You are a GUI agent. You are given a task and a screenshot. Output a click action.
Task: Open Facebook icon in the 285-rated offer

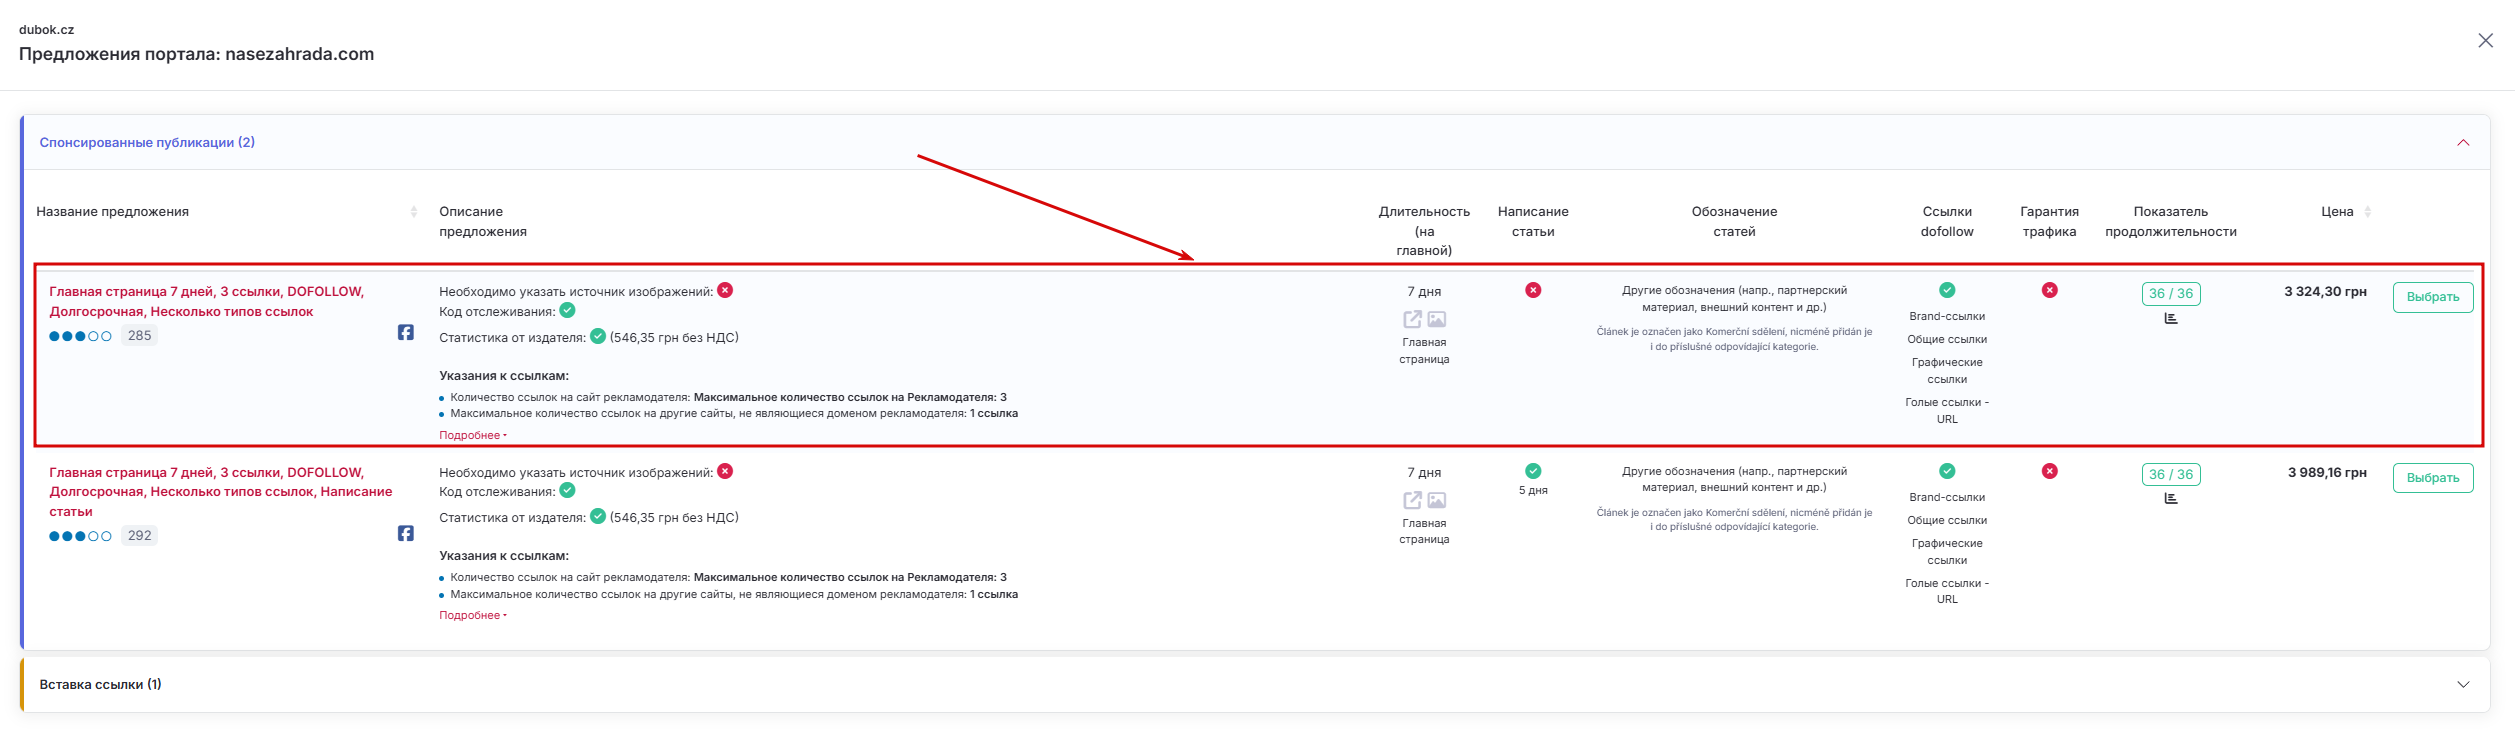[405, 332]
